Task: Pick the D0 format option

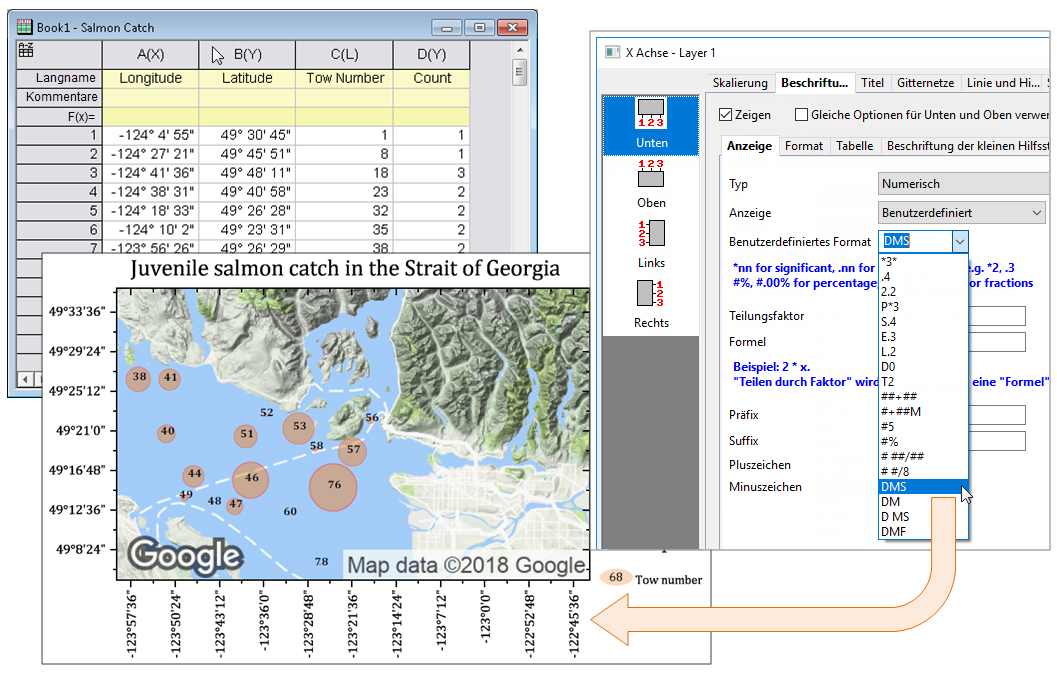Action: coord(923,366)
